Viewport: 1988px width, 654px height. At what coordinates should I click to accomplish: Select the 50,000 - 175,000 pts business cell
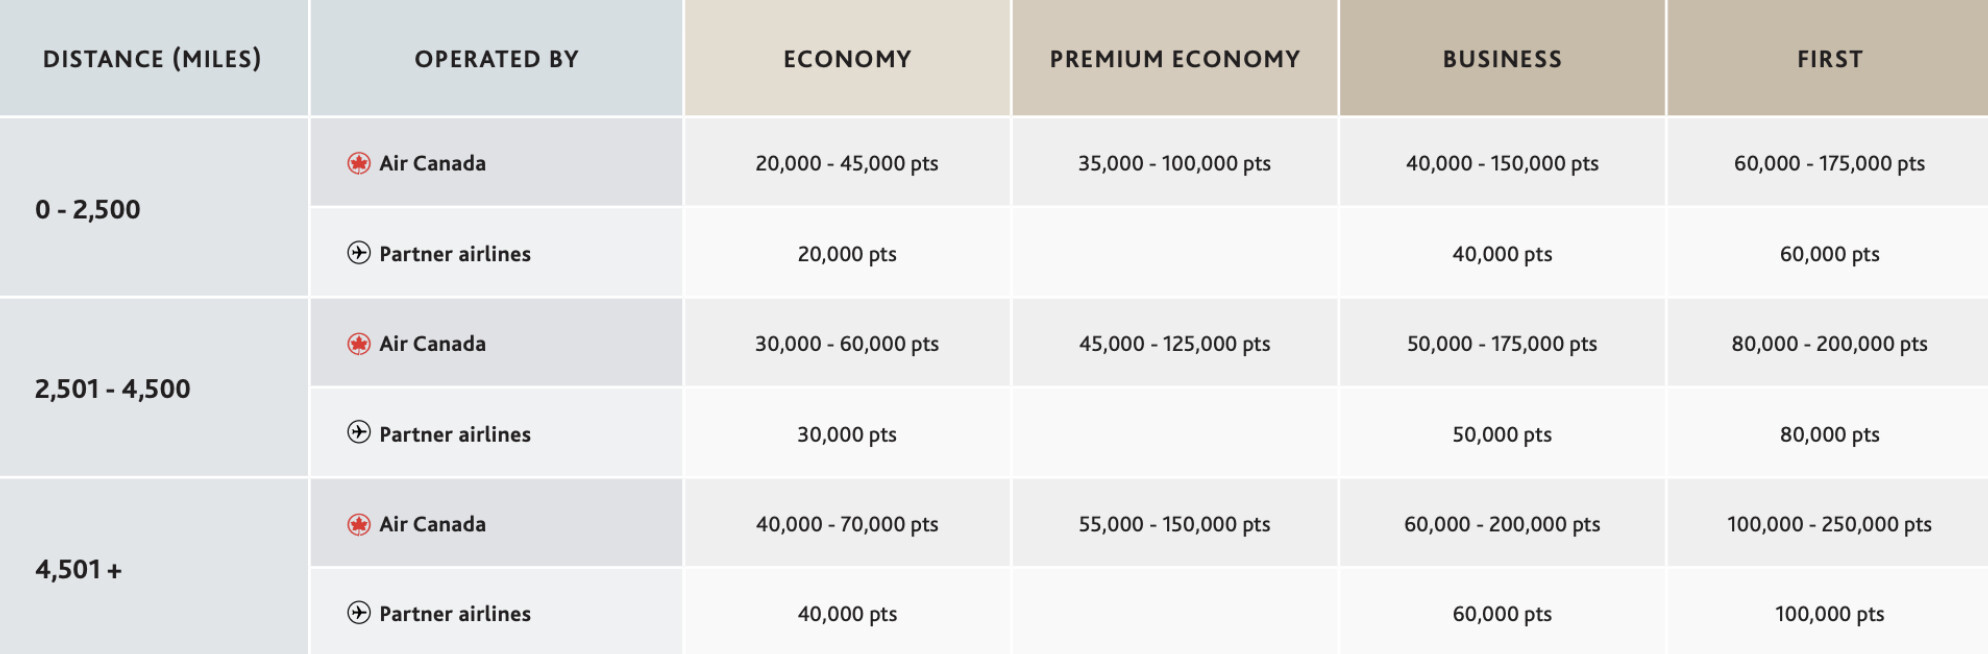[x=1502, y=343]
